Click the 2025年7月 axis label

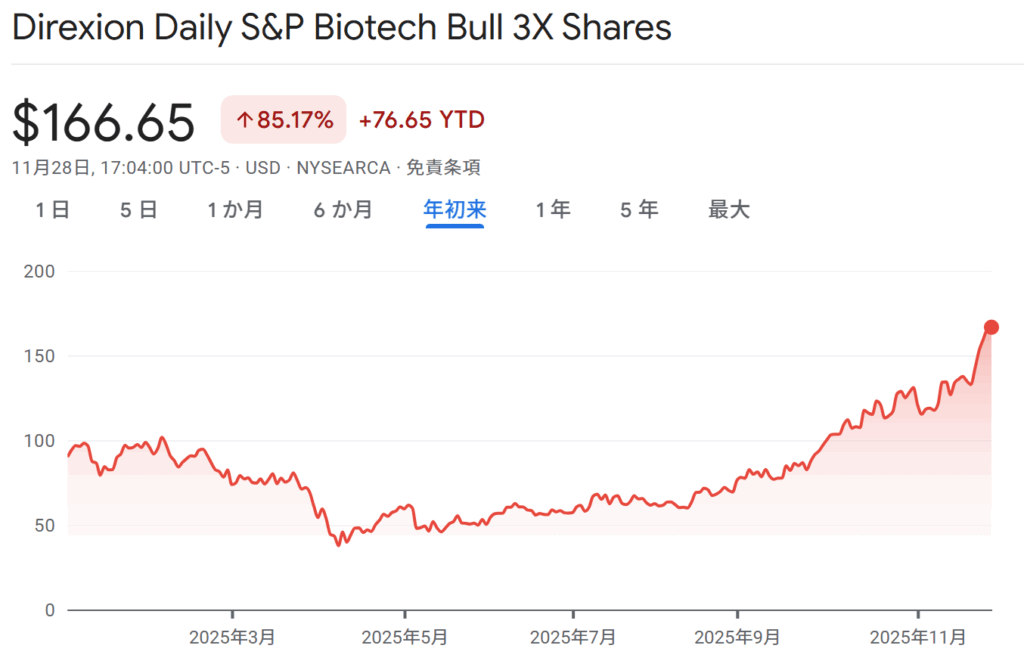tap(573, 637)
